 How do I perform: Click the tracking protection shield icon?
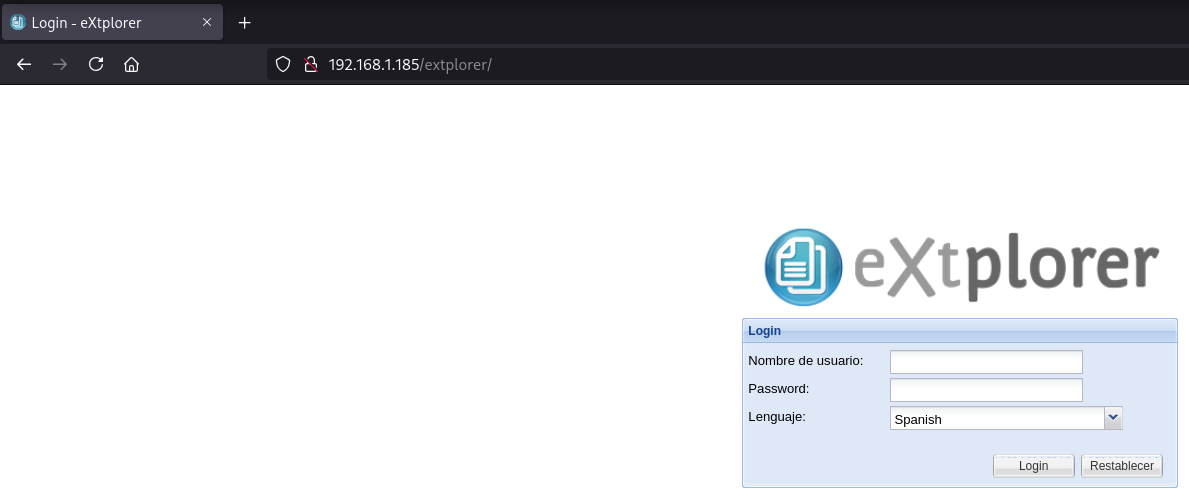point(283,65)
